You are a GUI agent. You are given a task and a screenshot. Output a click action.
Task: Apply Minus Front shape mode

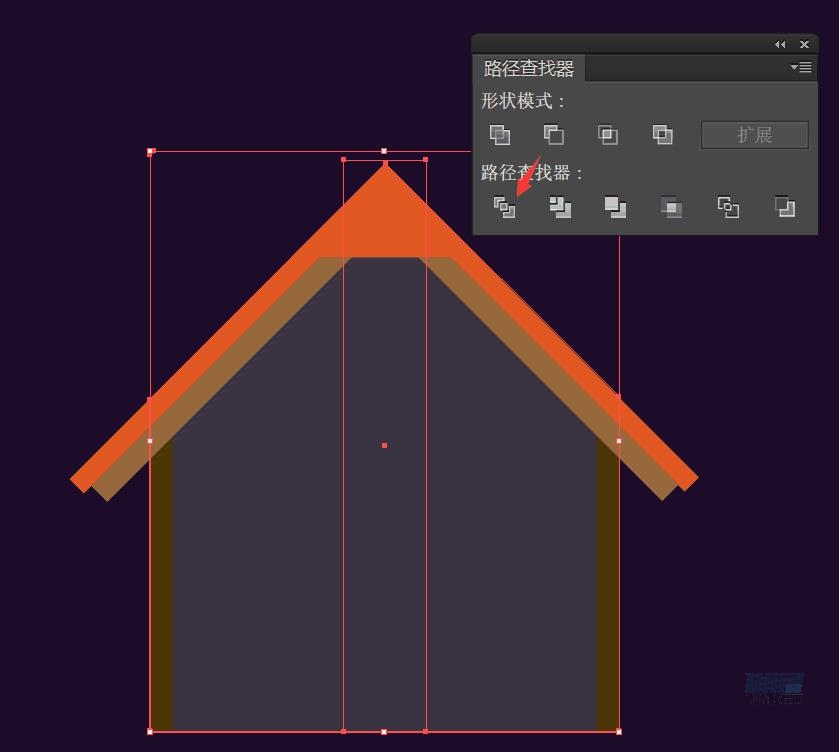pos(553,134)
